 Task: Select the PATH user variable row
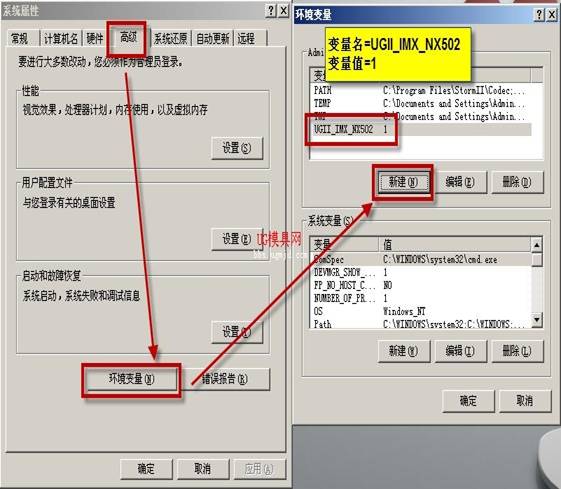420,90
